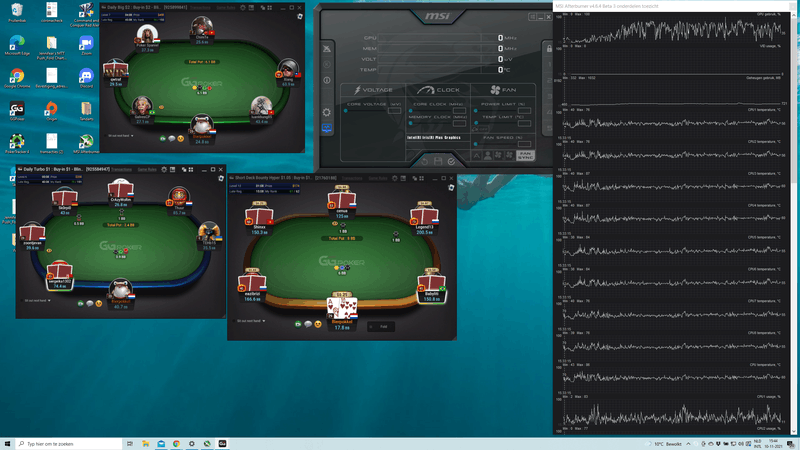Open emoji smiley in Short Deck Bounty window
Screen dimensions: 800x450
pos(318,324)
